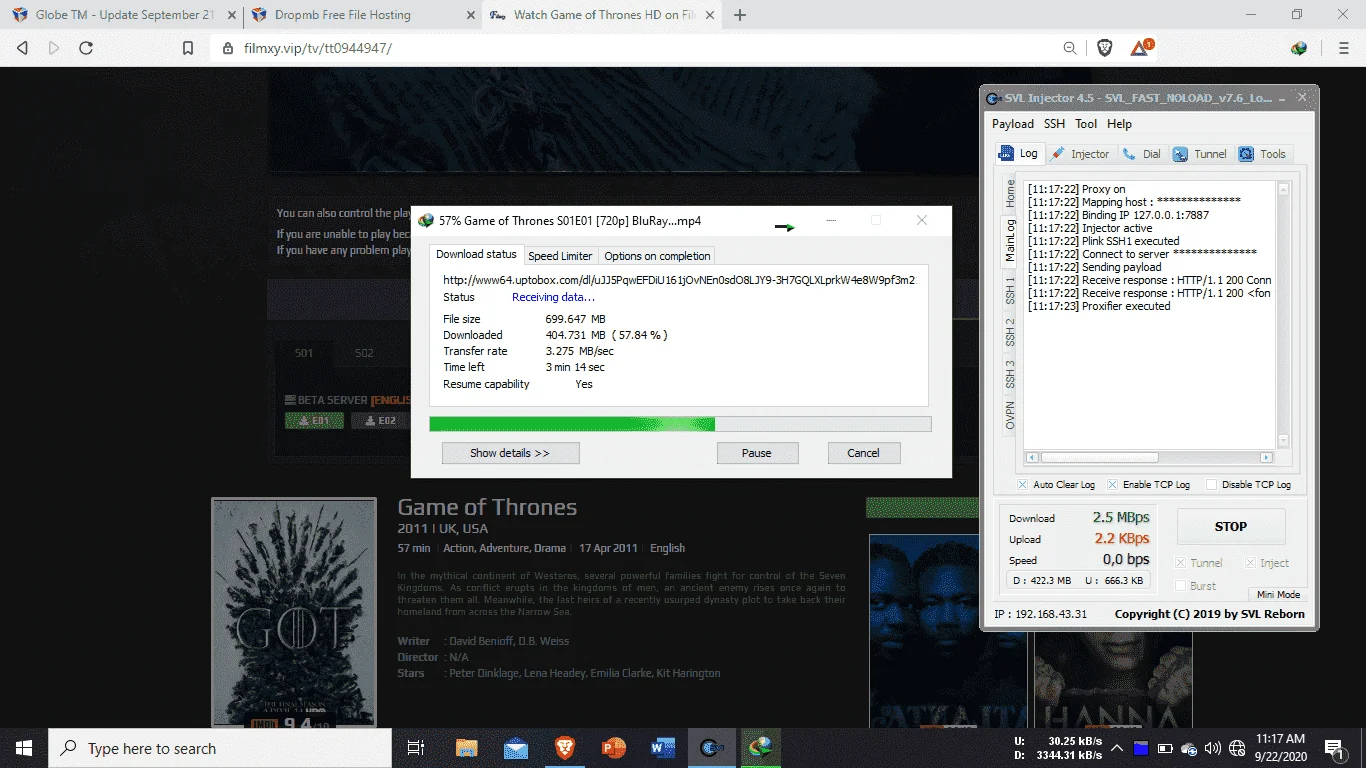Bookmark the current page
Screen dimensions: 1366x768
[187, 48]
